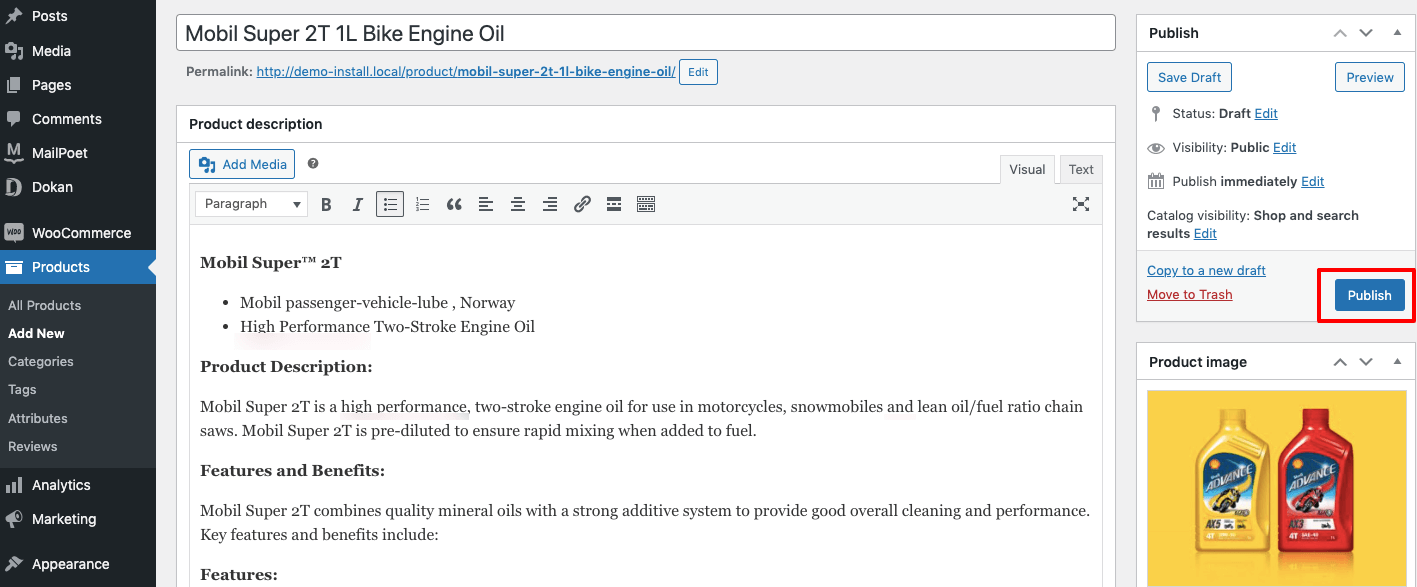The height and width of the screenshot is (587, 1417).
Task: Show the keyboard shortcuts help
Action: pyautogui.click(x=645, y=204)
